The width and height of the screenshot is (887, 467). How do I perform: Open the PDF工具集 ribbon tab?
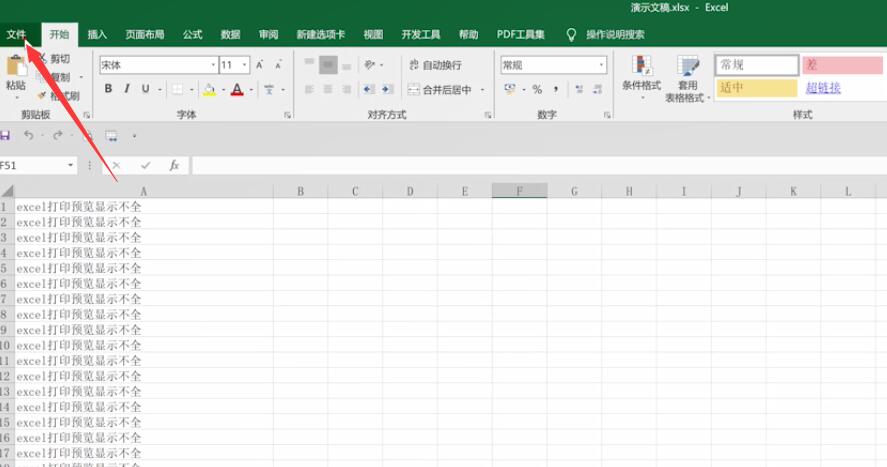coord(520,34)
